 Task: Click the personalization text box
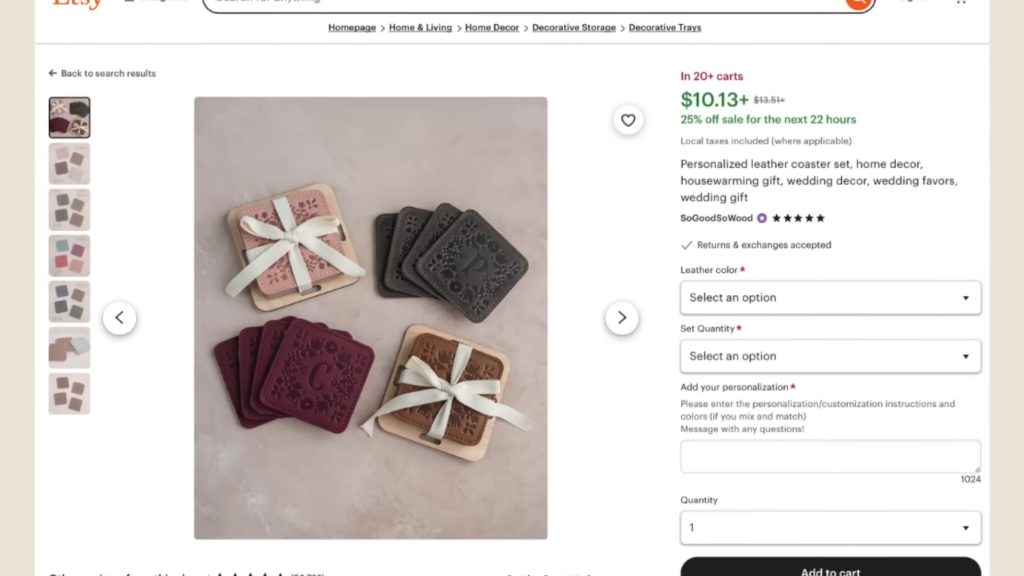coord(830,457)
